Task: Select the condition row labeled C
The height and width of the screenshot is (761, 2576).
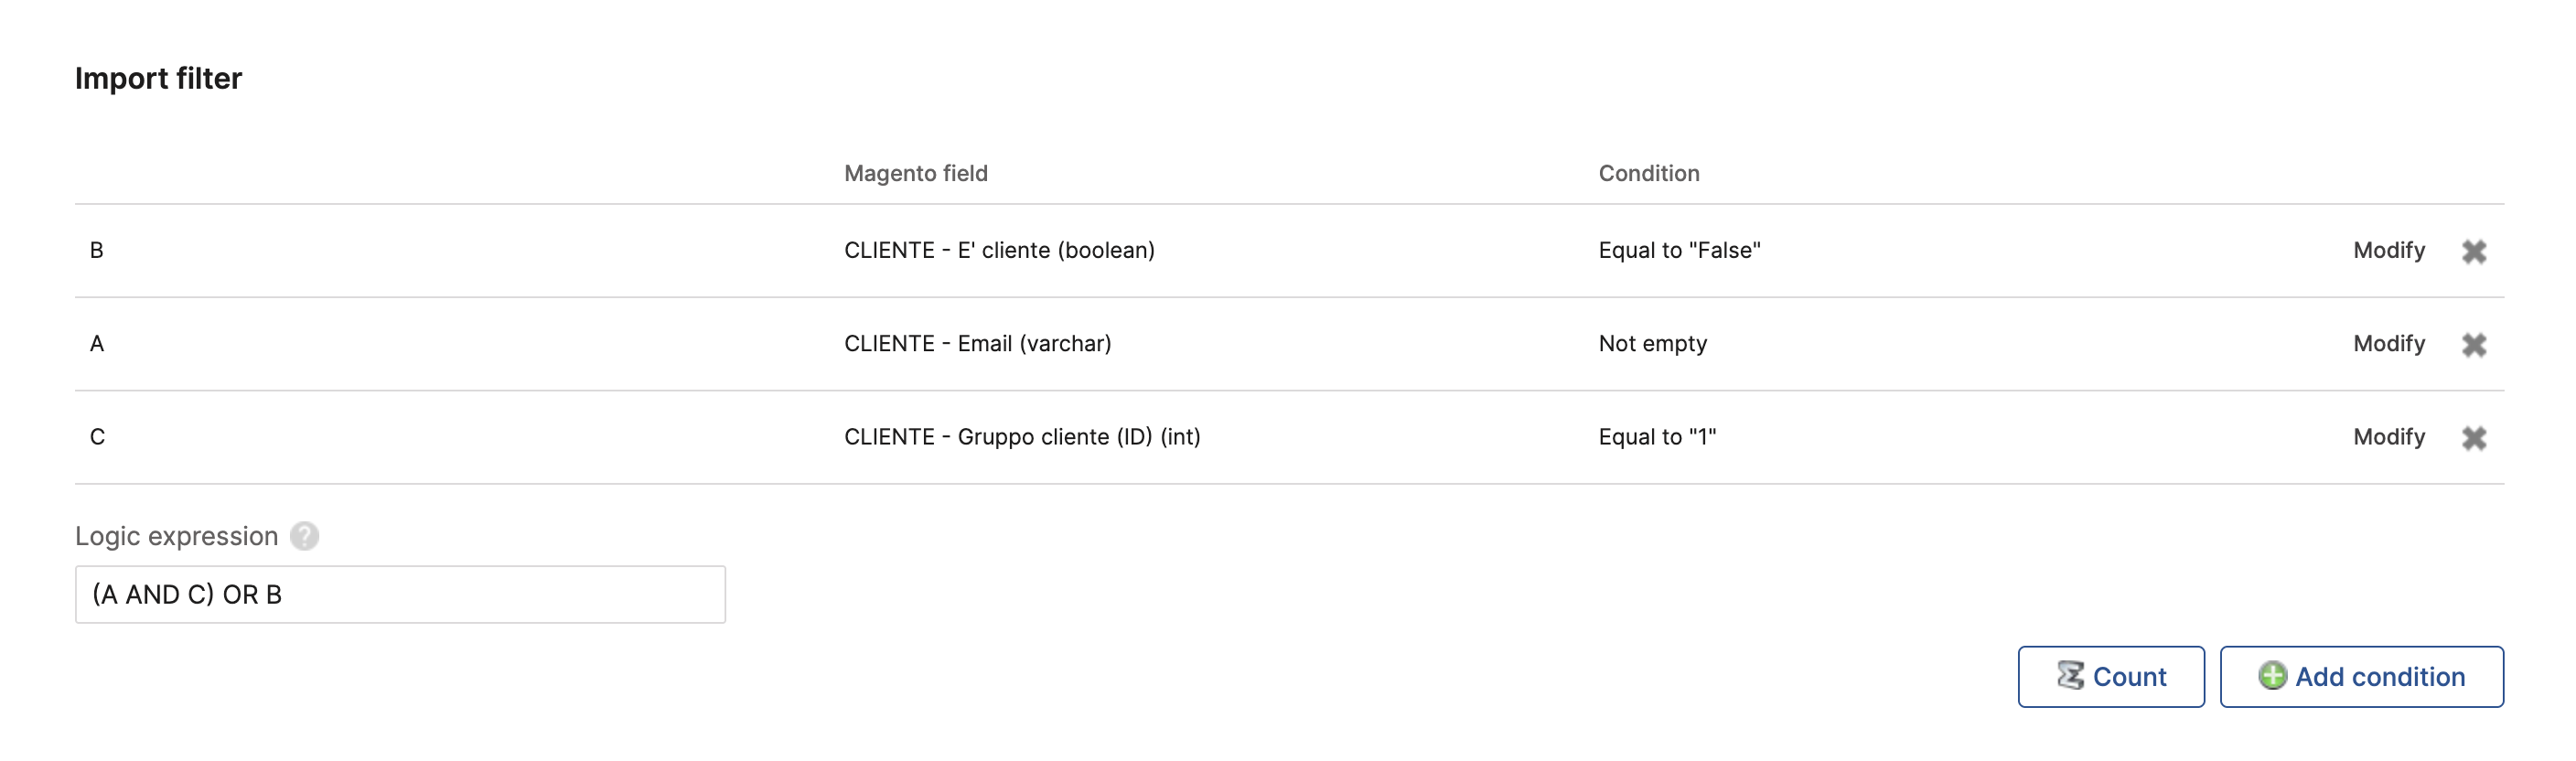Action: tap(97, 437)
